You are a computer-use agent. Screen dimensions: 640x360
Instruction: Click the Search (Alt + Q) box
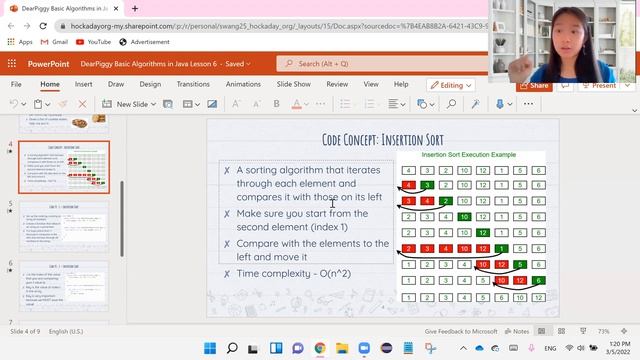382,64
